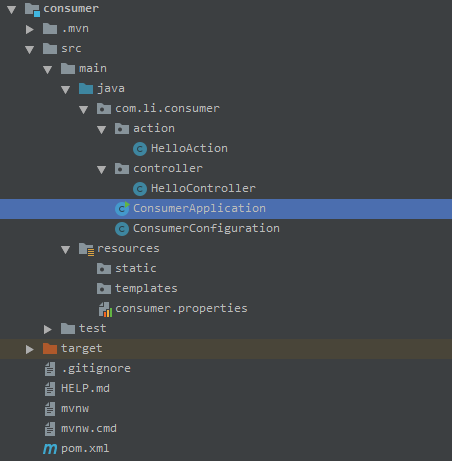Click the resources folder icon
The height and width of the screenshot is (461, 452).
coord(86,249)
